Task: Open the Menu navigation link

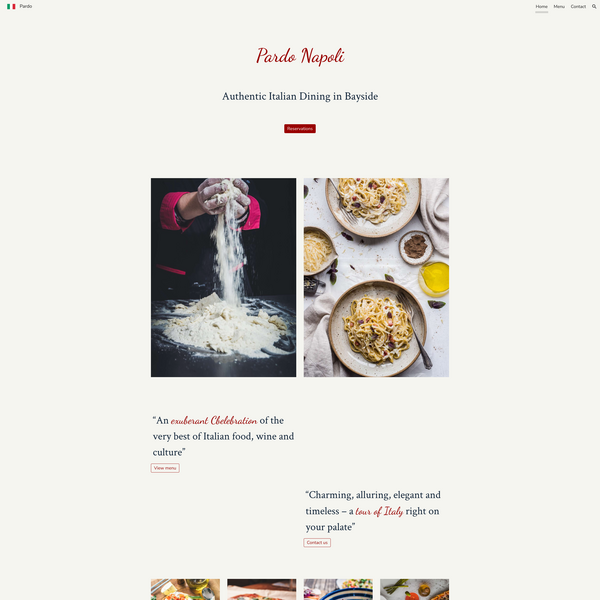Action: (x=559, y=7)
